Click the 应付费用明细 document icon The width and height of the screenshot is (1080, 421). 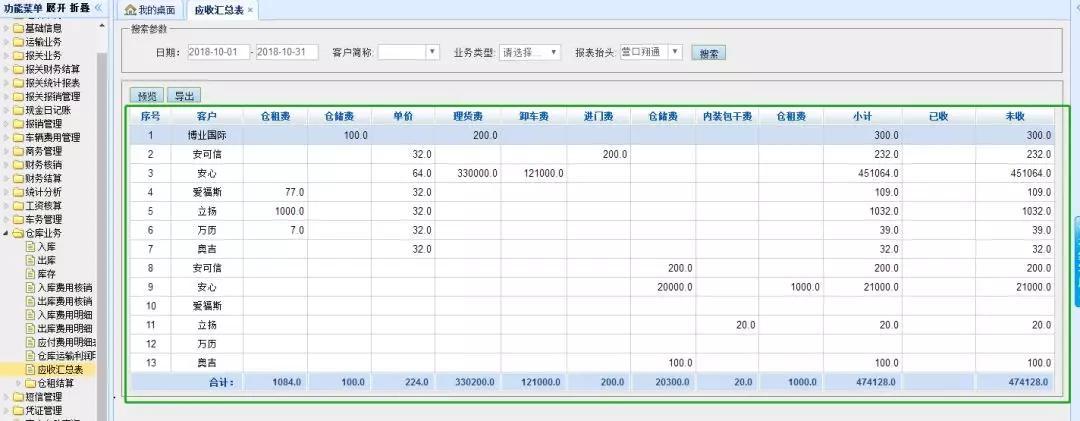[x=30, y=342]
